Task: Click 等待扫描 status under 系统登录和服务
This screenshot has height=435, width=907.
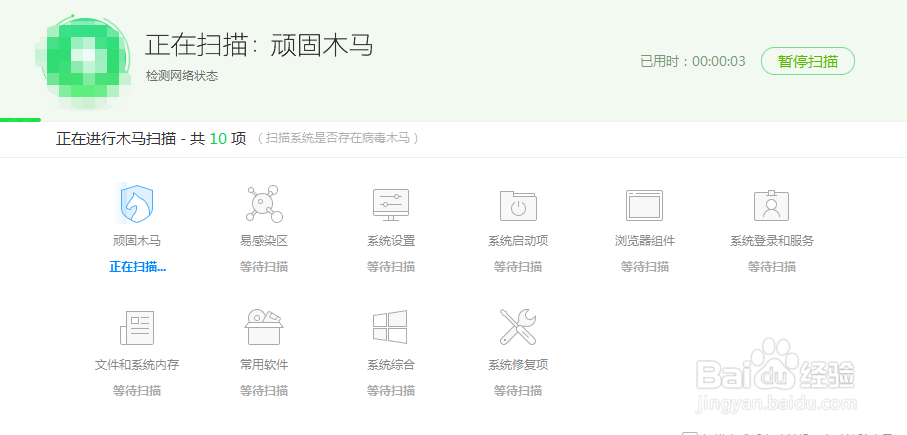Action: tap(772, 267)
